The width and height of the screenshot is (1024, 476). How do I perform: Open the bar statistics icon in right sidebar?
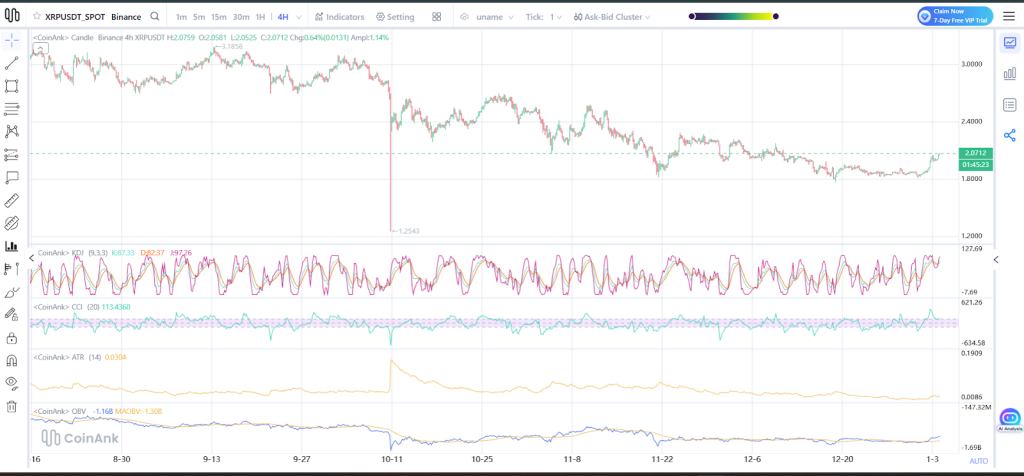coord(1010,73)
